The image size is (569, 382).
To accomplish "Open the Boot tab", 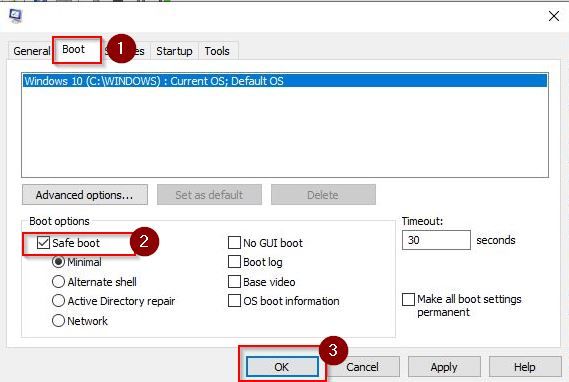I will [x=73, y=49].
